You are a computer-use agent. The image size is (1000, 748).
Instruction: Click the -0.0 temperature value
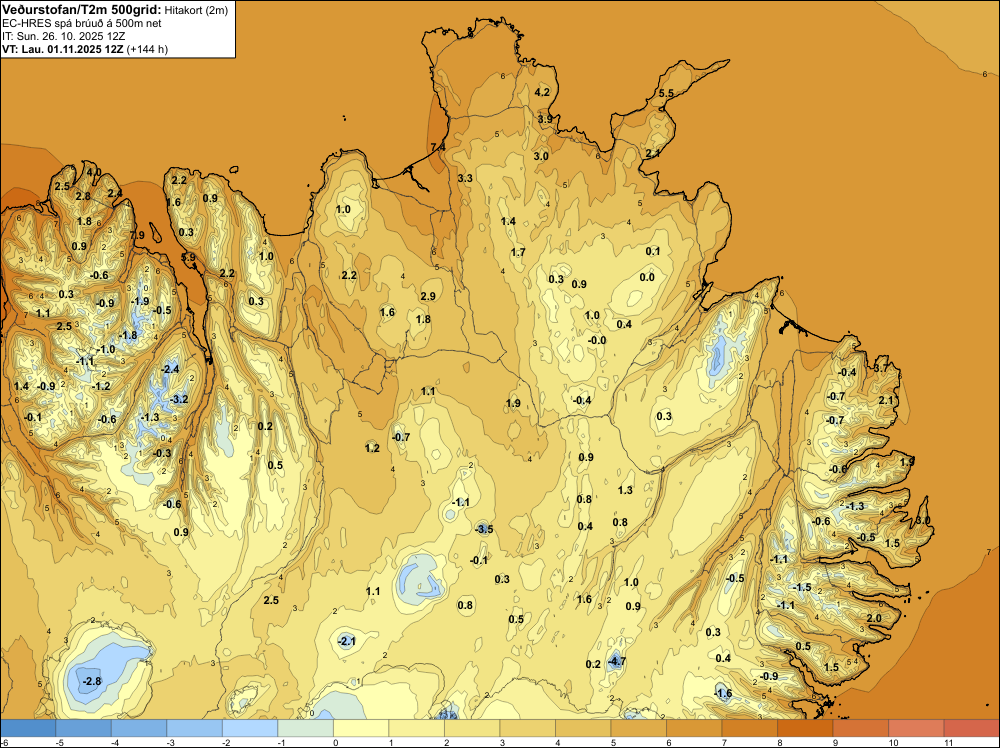pyautogui.click(x=596, y=341)
